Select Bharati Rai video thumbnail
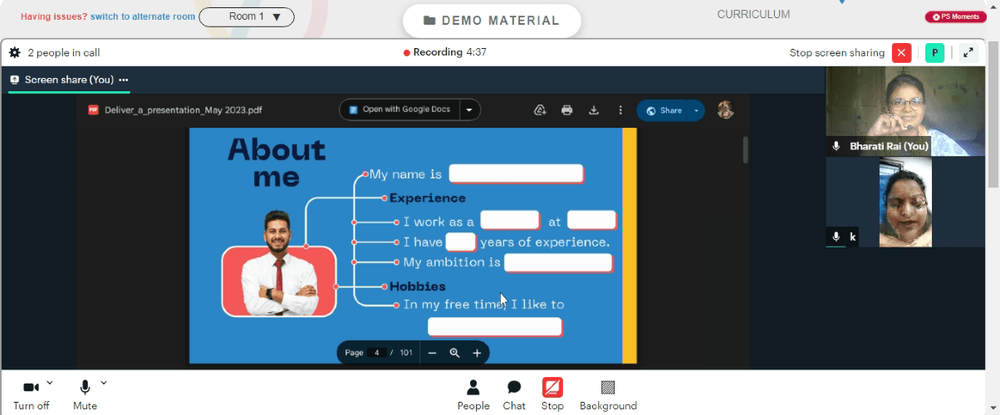Screen dimensions: 1000x415 point(906,111)
